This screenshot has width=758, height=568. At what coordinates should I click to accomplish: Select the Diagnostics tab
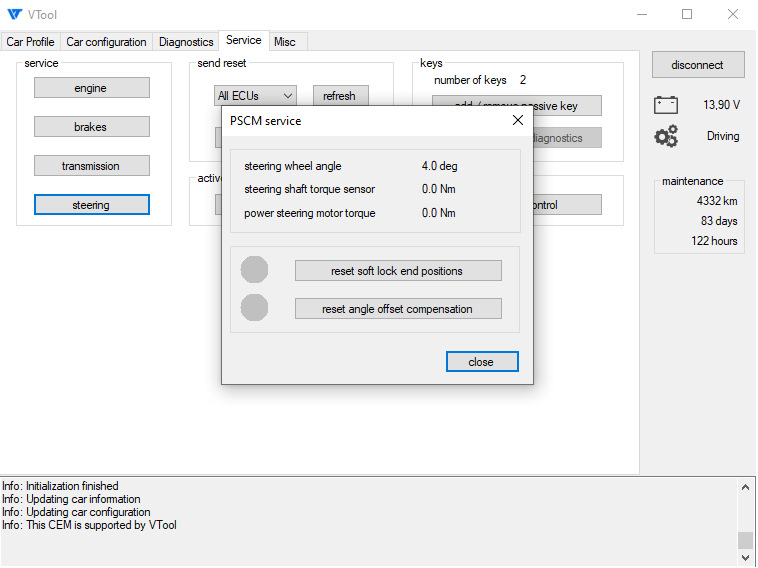pyautogui.click(x=186, y=42)
